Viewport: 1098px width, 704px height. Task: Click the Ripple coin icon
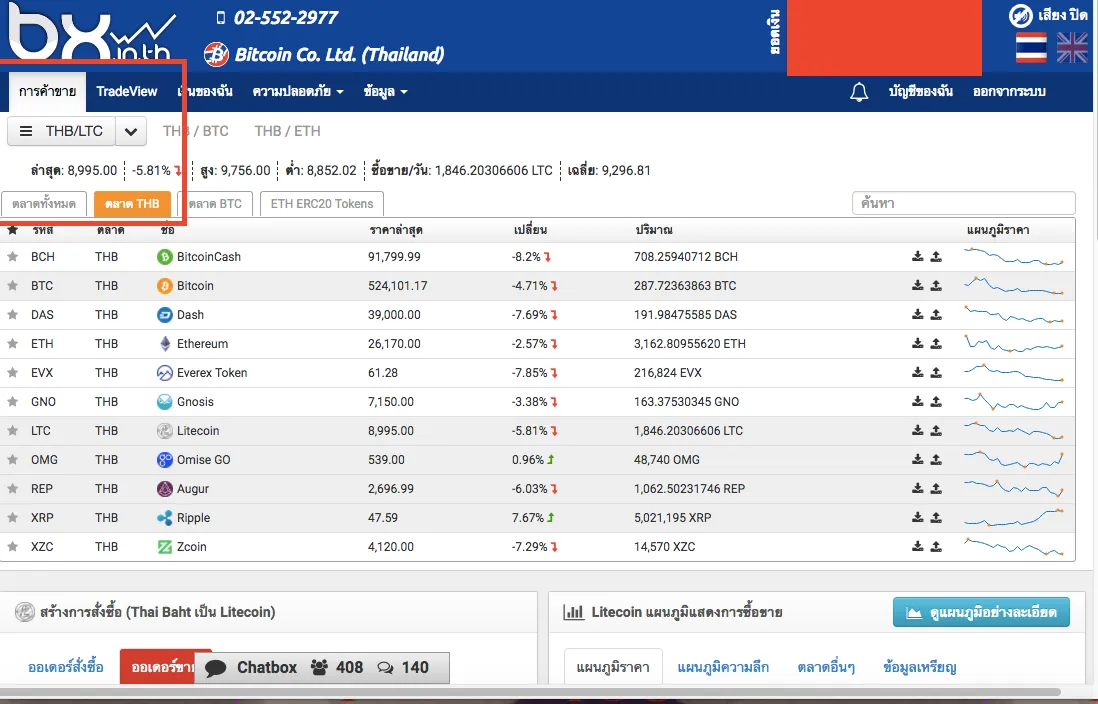click(x=165, y=518)
